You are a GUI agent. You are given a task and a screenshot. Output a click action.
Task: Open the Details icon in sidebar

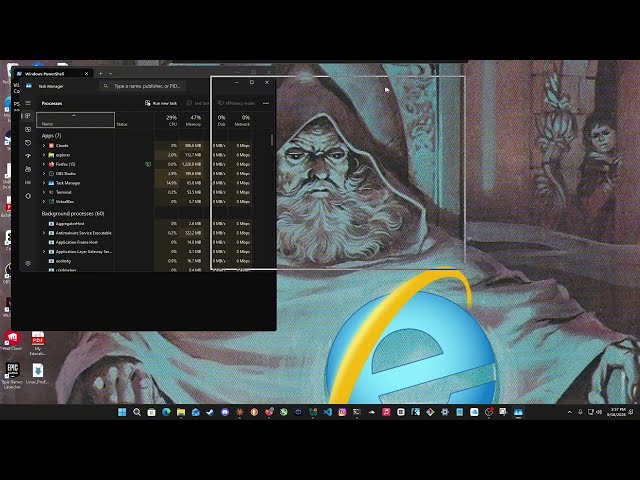tap(28, 182)
